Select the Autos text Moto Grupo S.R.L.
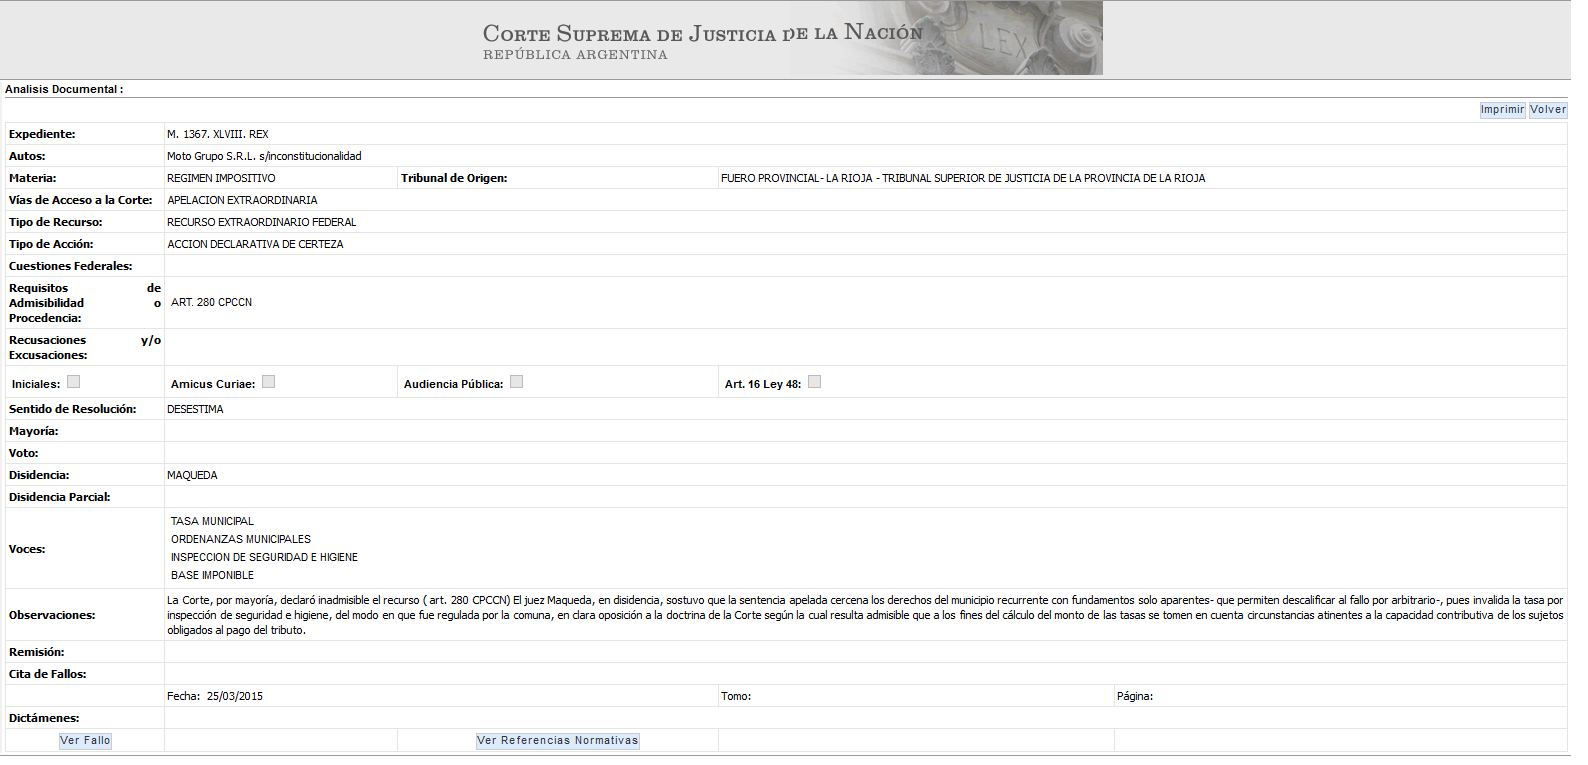 (x=264, y=156)
